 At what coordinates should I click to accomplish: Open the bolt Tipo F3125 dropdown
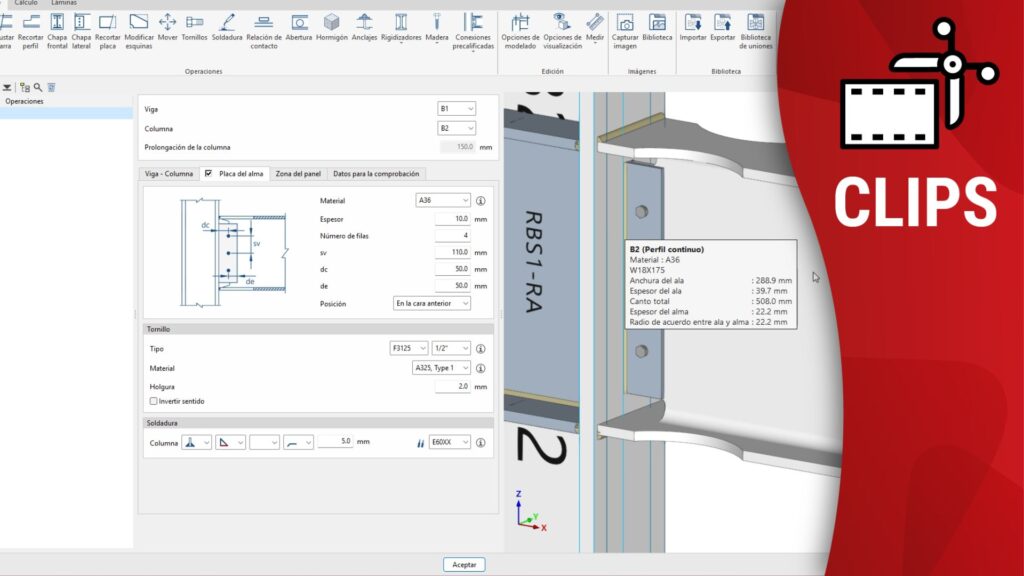(x=409, y=349)
